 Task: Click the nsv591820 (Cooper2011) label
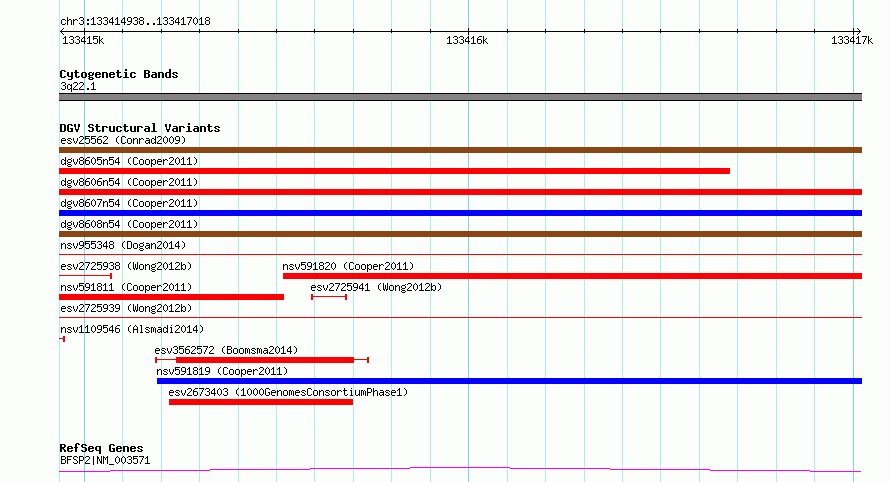click(x=349, y=266)
